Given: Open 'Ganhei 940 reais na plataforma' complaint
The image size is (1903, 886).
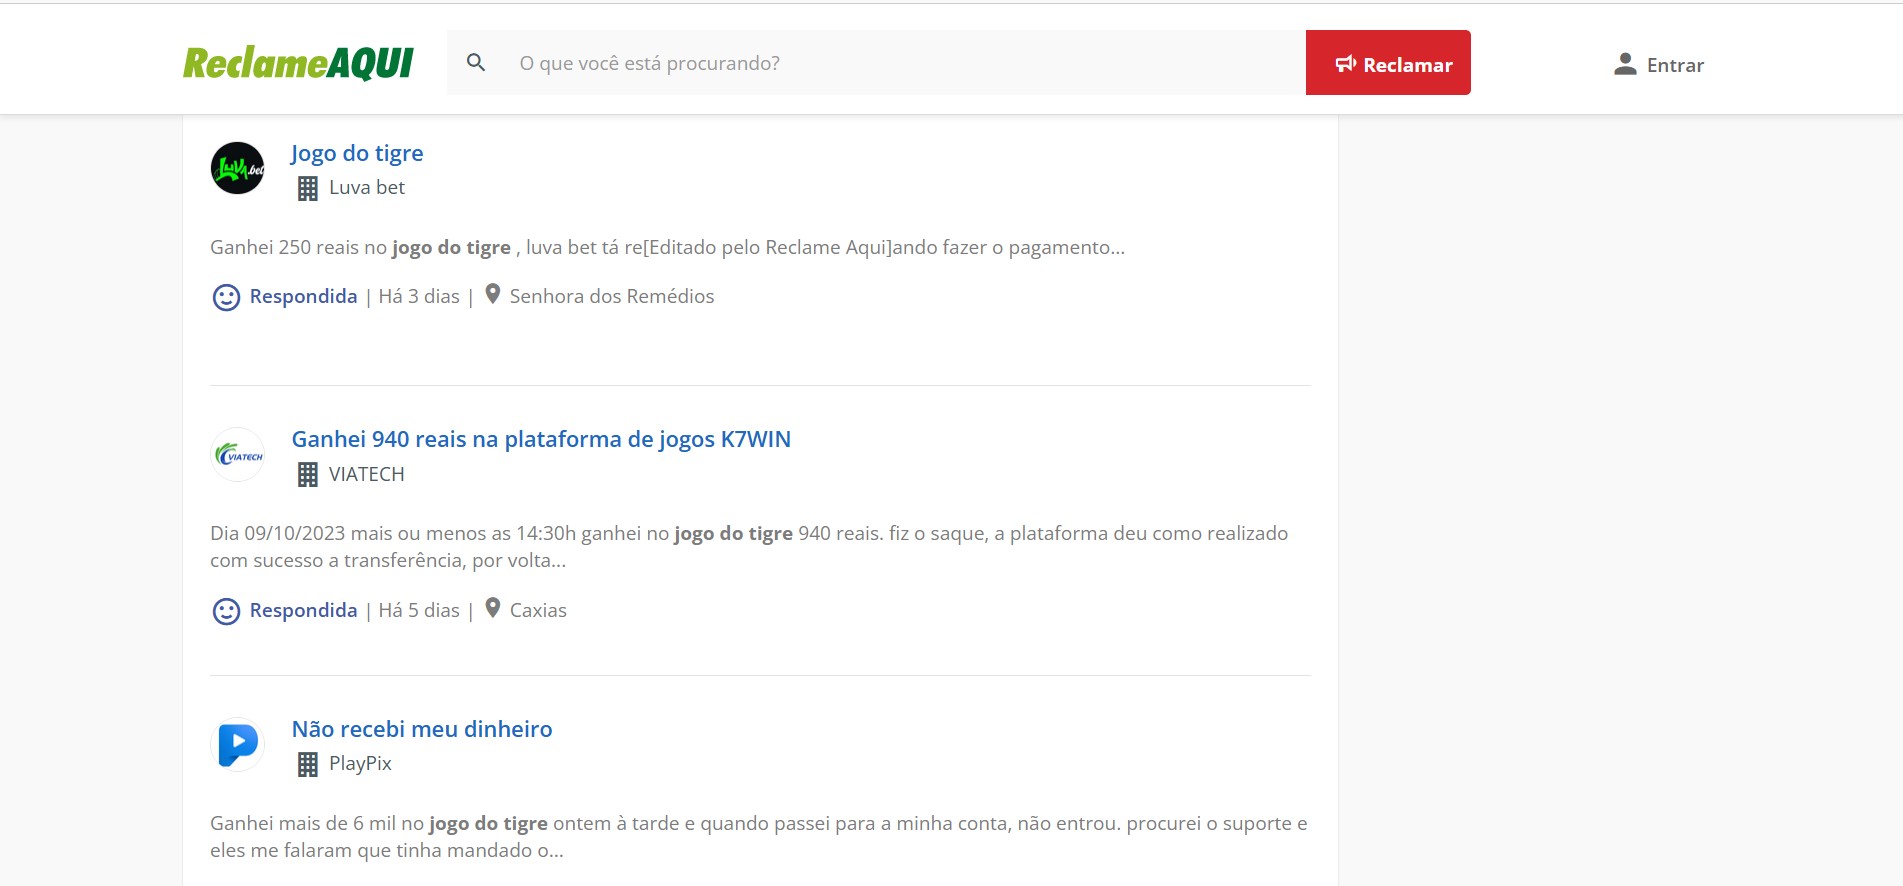Looking at the screenshot, I should [x=541, y=439].
